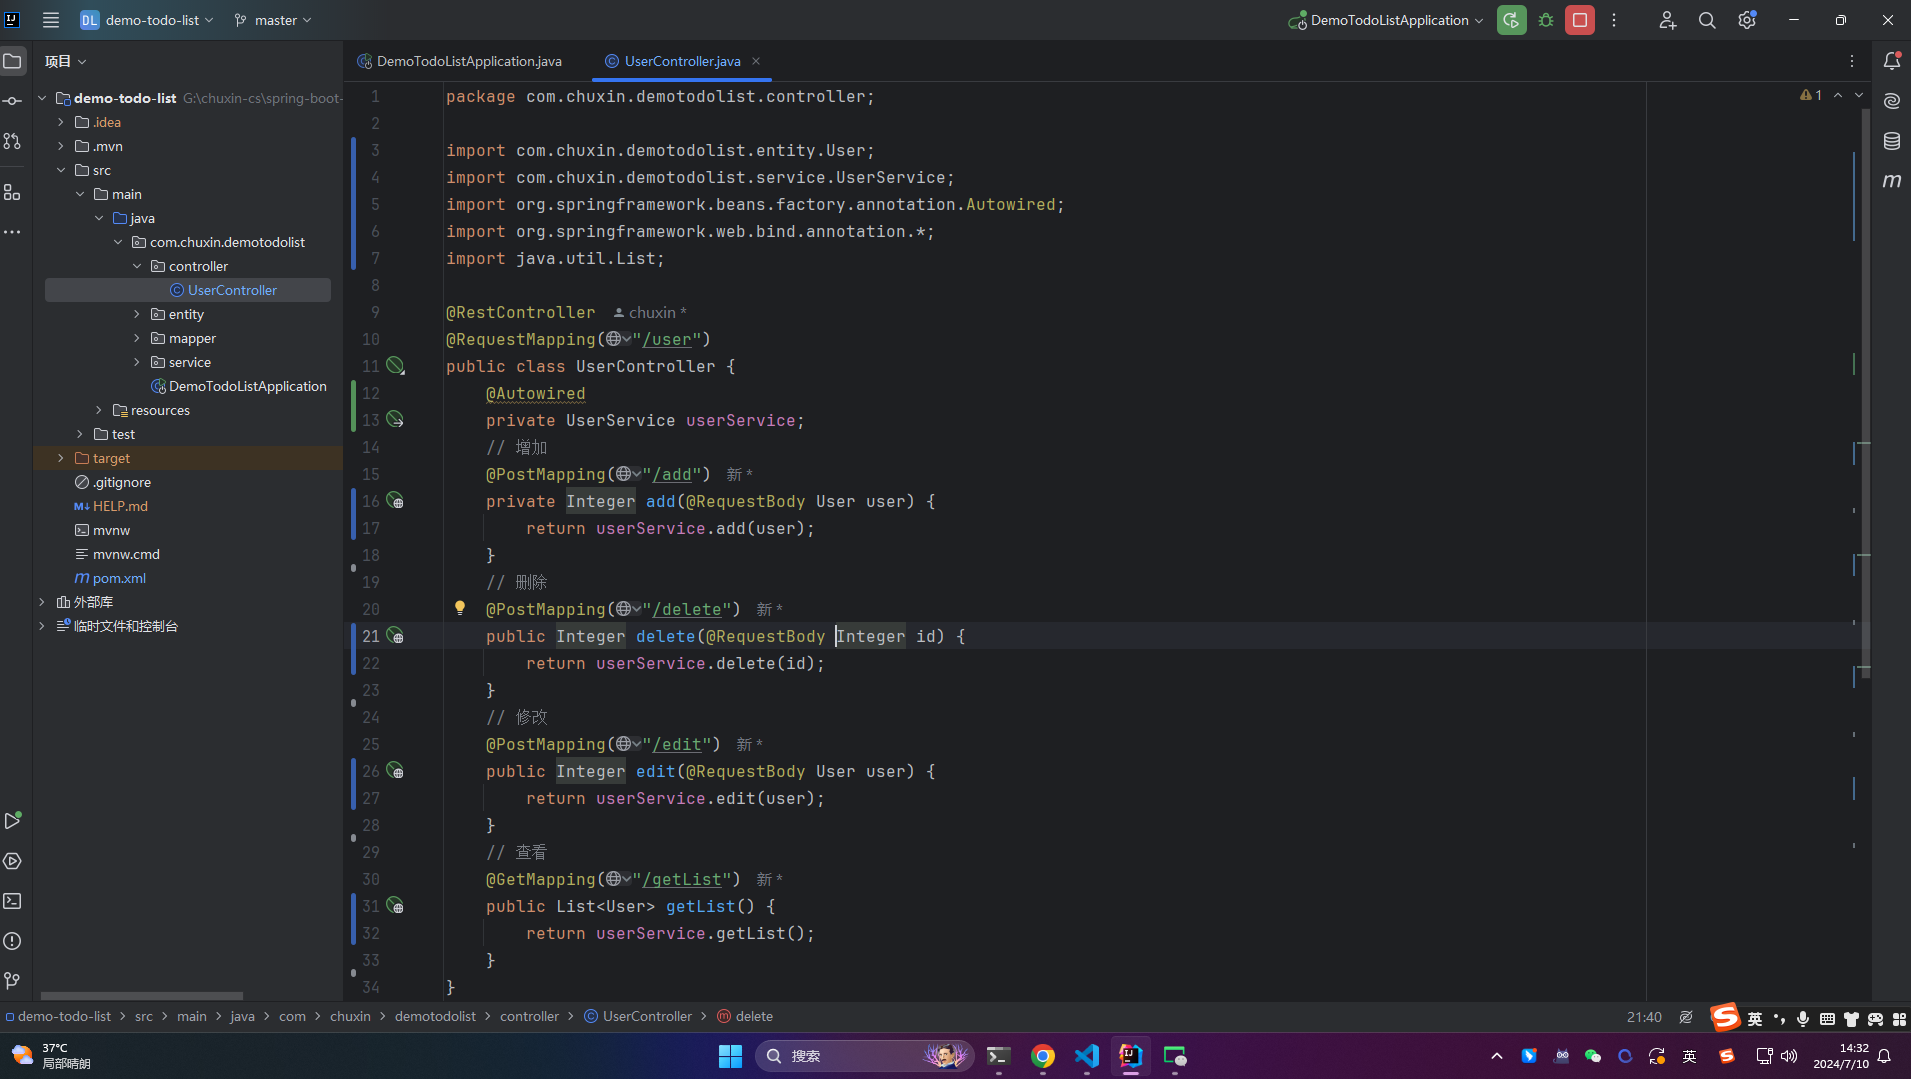Open the Database tool window

1892,141
